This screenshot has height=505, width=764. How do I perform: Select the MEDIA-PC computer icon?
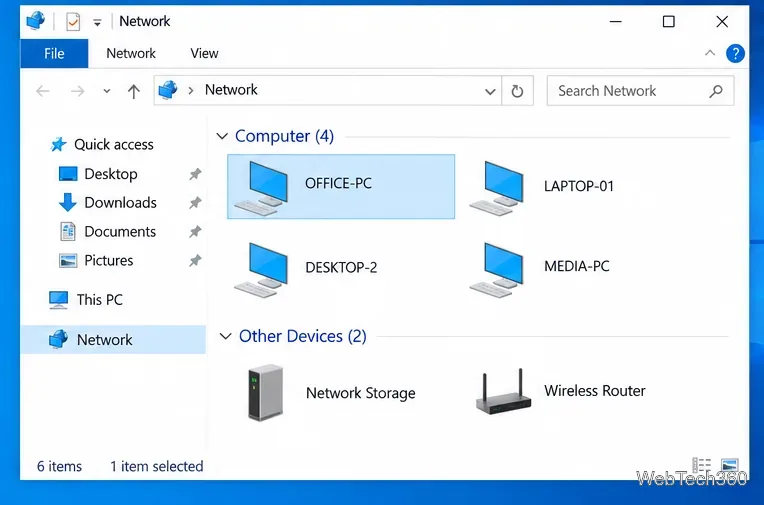click(497, 270)
